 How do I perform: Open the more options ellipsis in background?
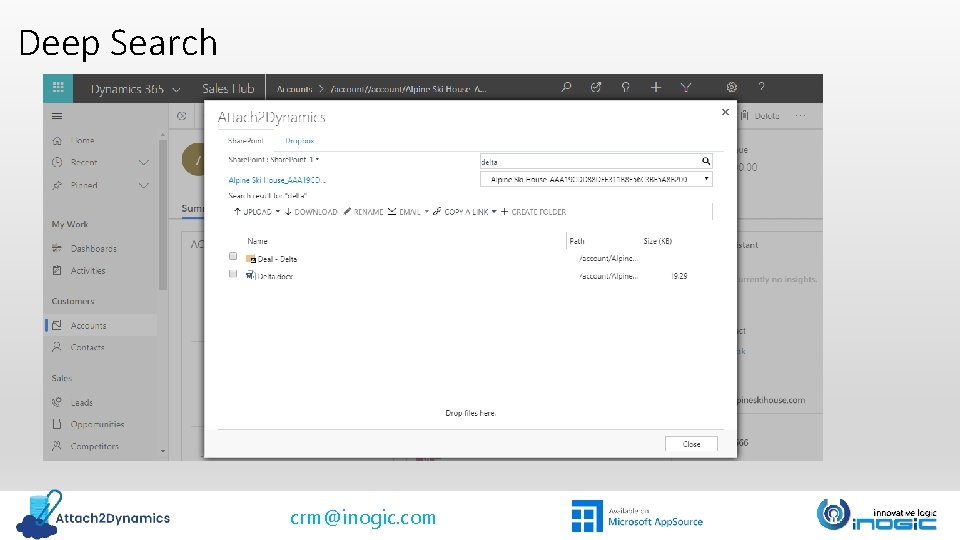click(x=800, y=116)
